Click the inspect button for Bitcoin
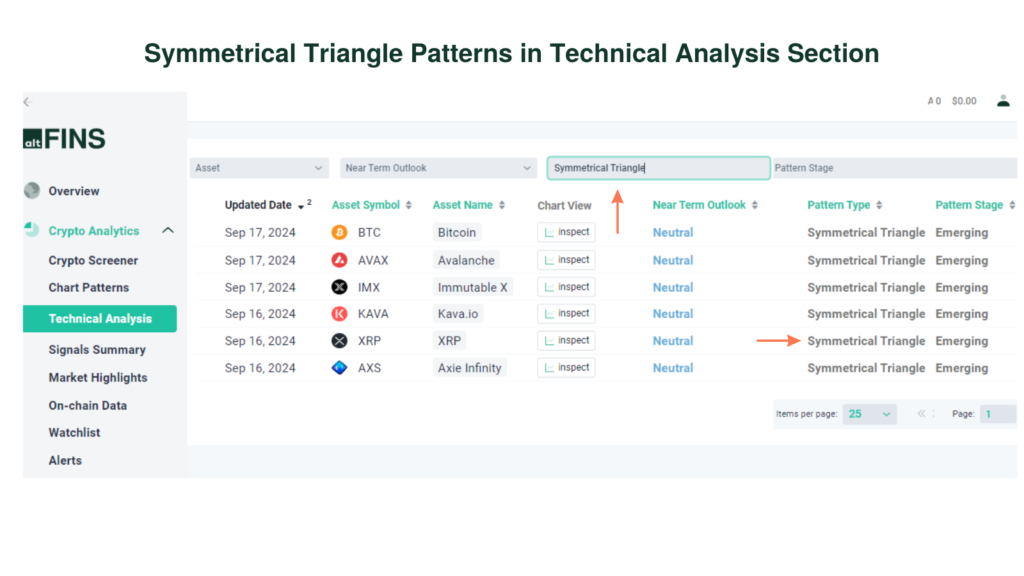This screenshot has height=576, width=1024. tap(565, 232)
